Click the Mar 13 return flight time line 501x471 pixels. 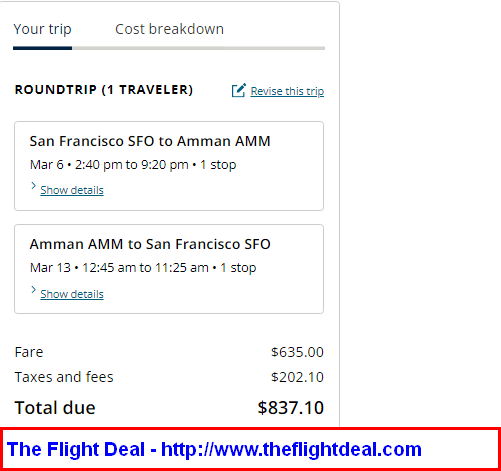(x=143, y=268)
